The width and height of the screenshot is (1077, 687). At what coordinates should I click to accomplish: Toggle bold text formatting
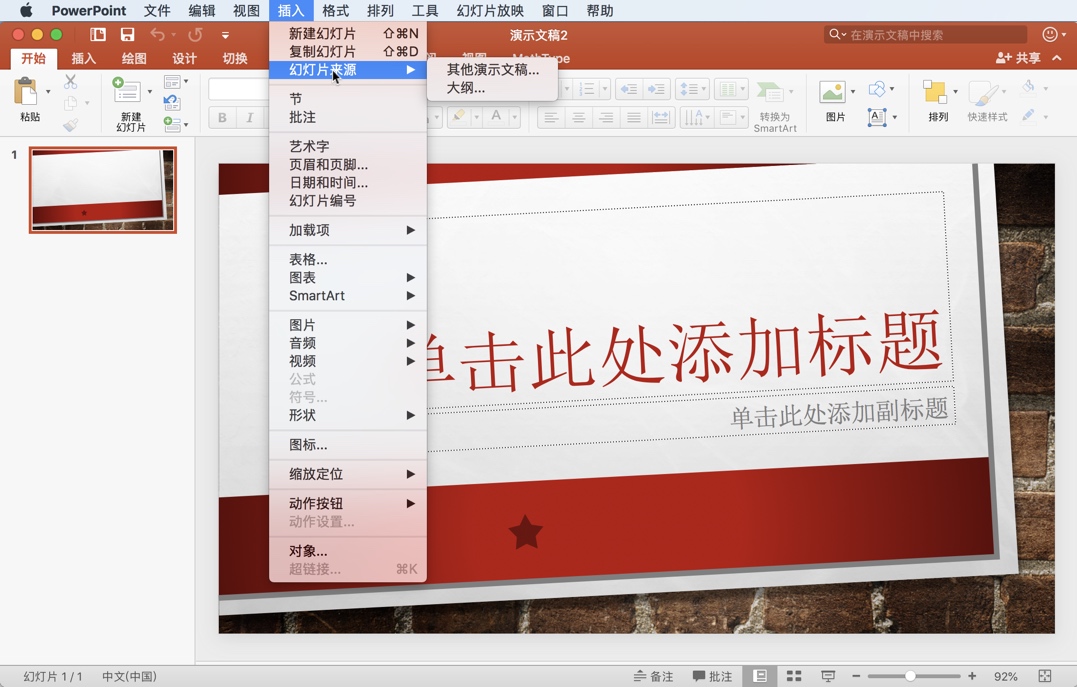pos(220,117)
